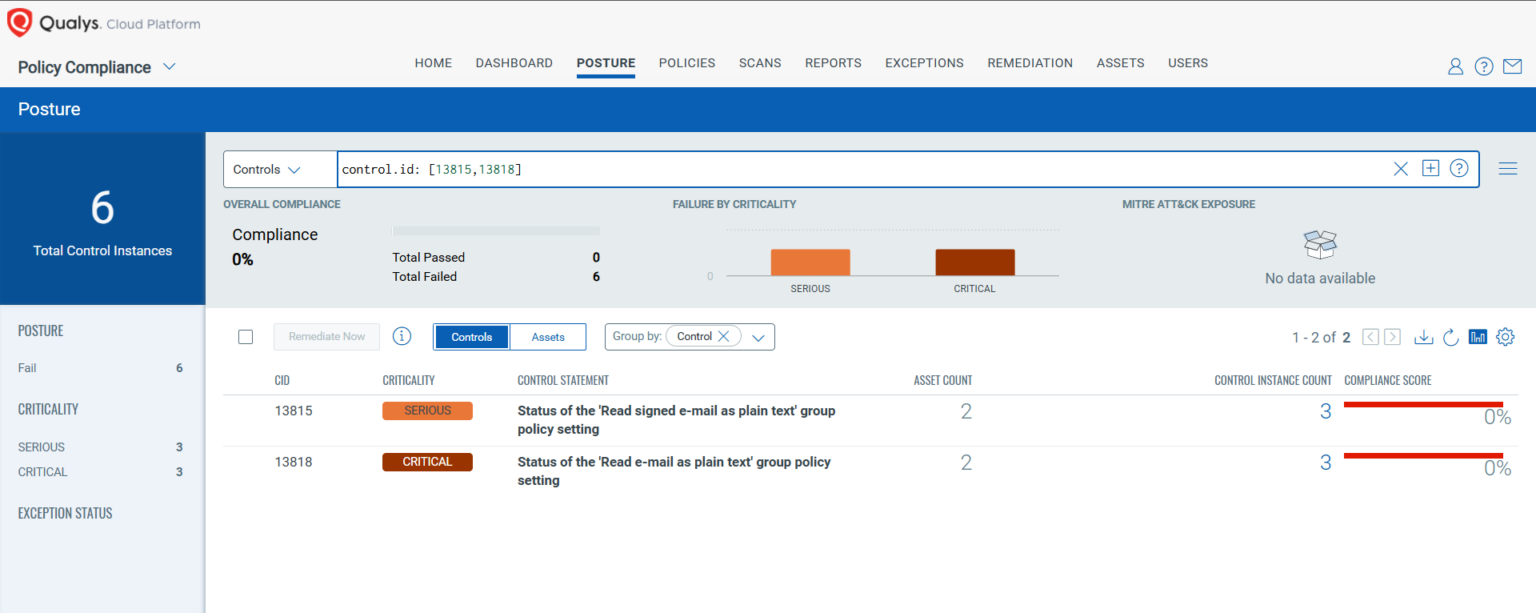Open 'Read signed e-mail as plain text' control statement
Viewport: 1536px width, 613px height.
point(676,420)
